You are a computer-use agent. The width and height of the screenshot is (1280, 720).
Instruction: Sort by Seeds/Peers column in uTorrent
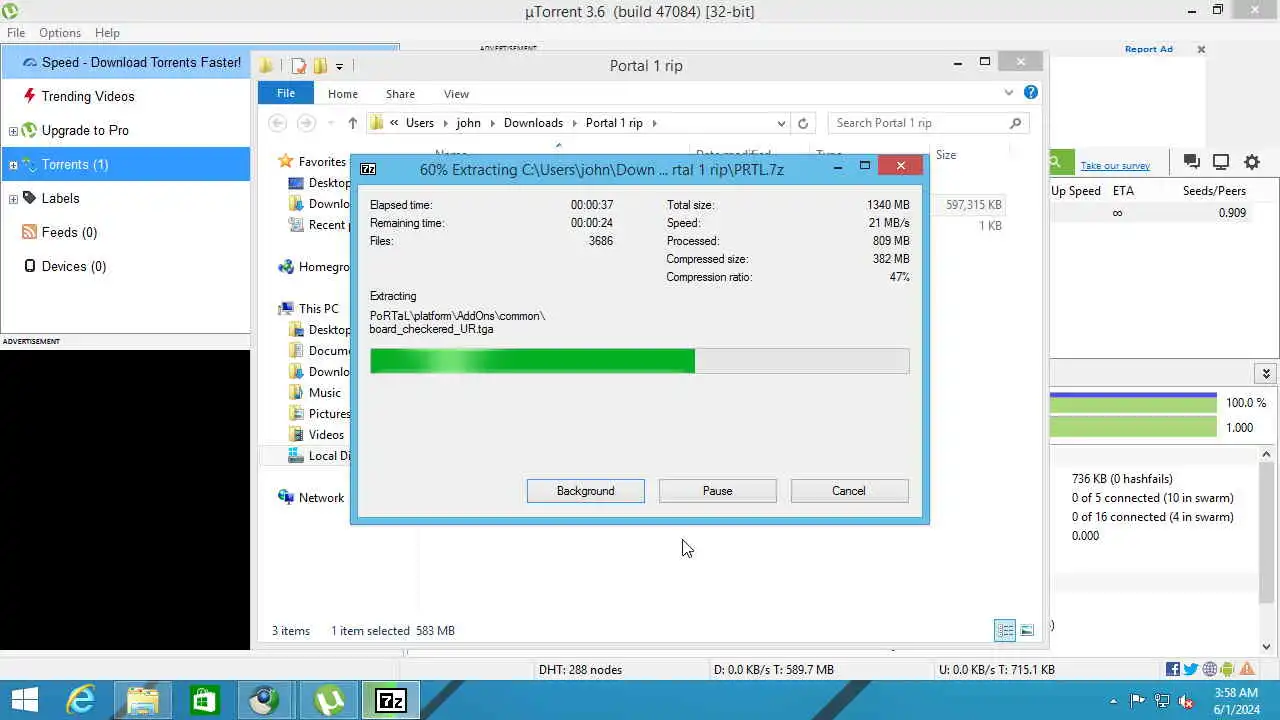pyautogui.click(x=1214, y=191)
